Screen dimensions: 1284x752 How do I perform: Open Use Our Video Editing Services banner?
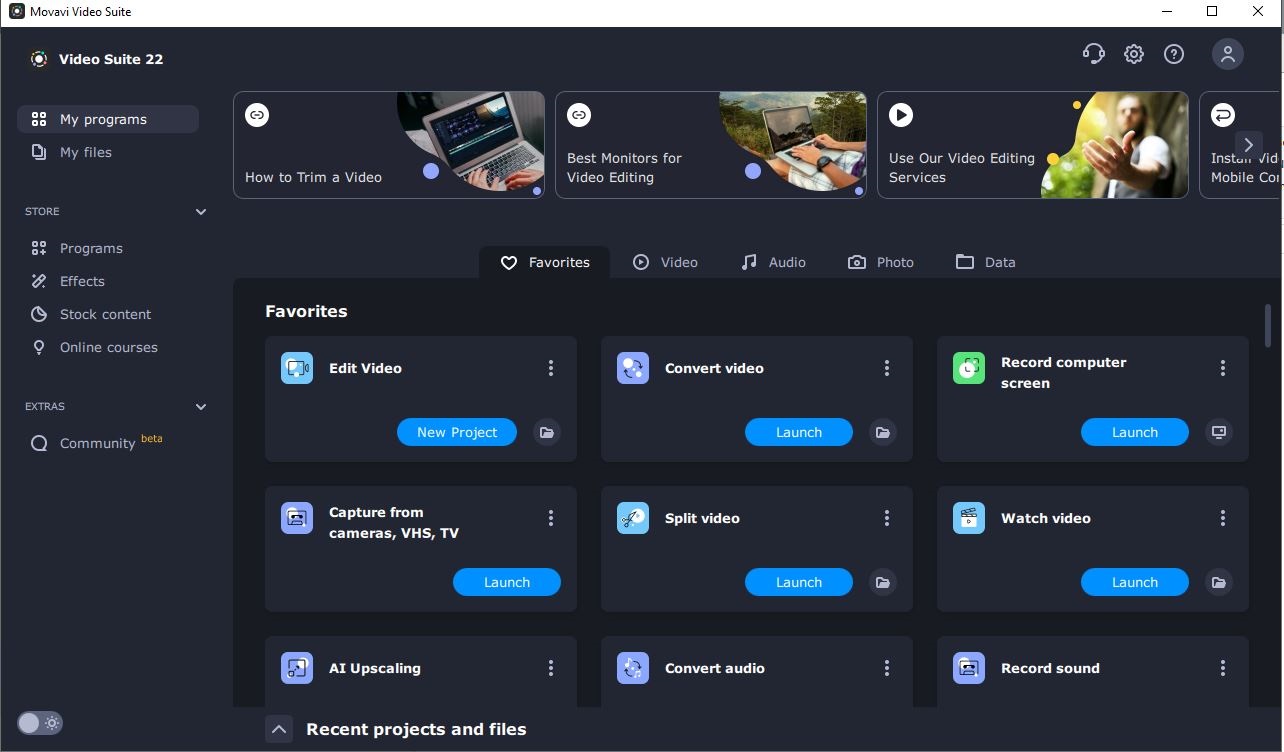[1033, 145]
